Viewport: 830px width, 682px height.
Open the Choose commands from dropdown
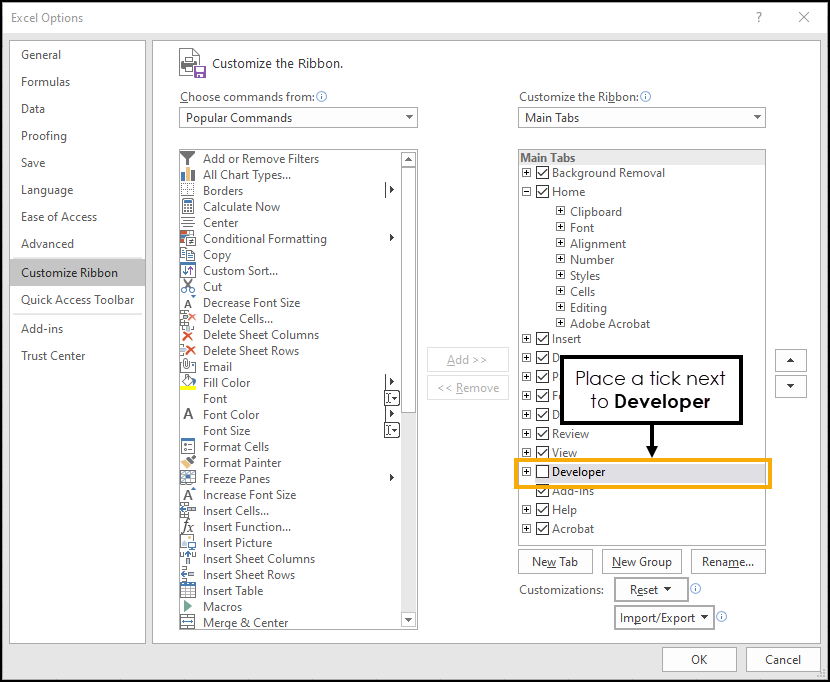click(x=299, y=118)
